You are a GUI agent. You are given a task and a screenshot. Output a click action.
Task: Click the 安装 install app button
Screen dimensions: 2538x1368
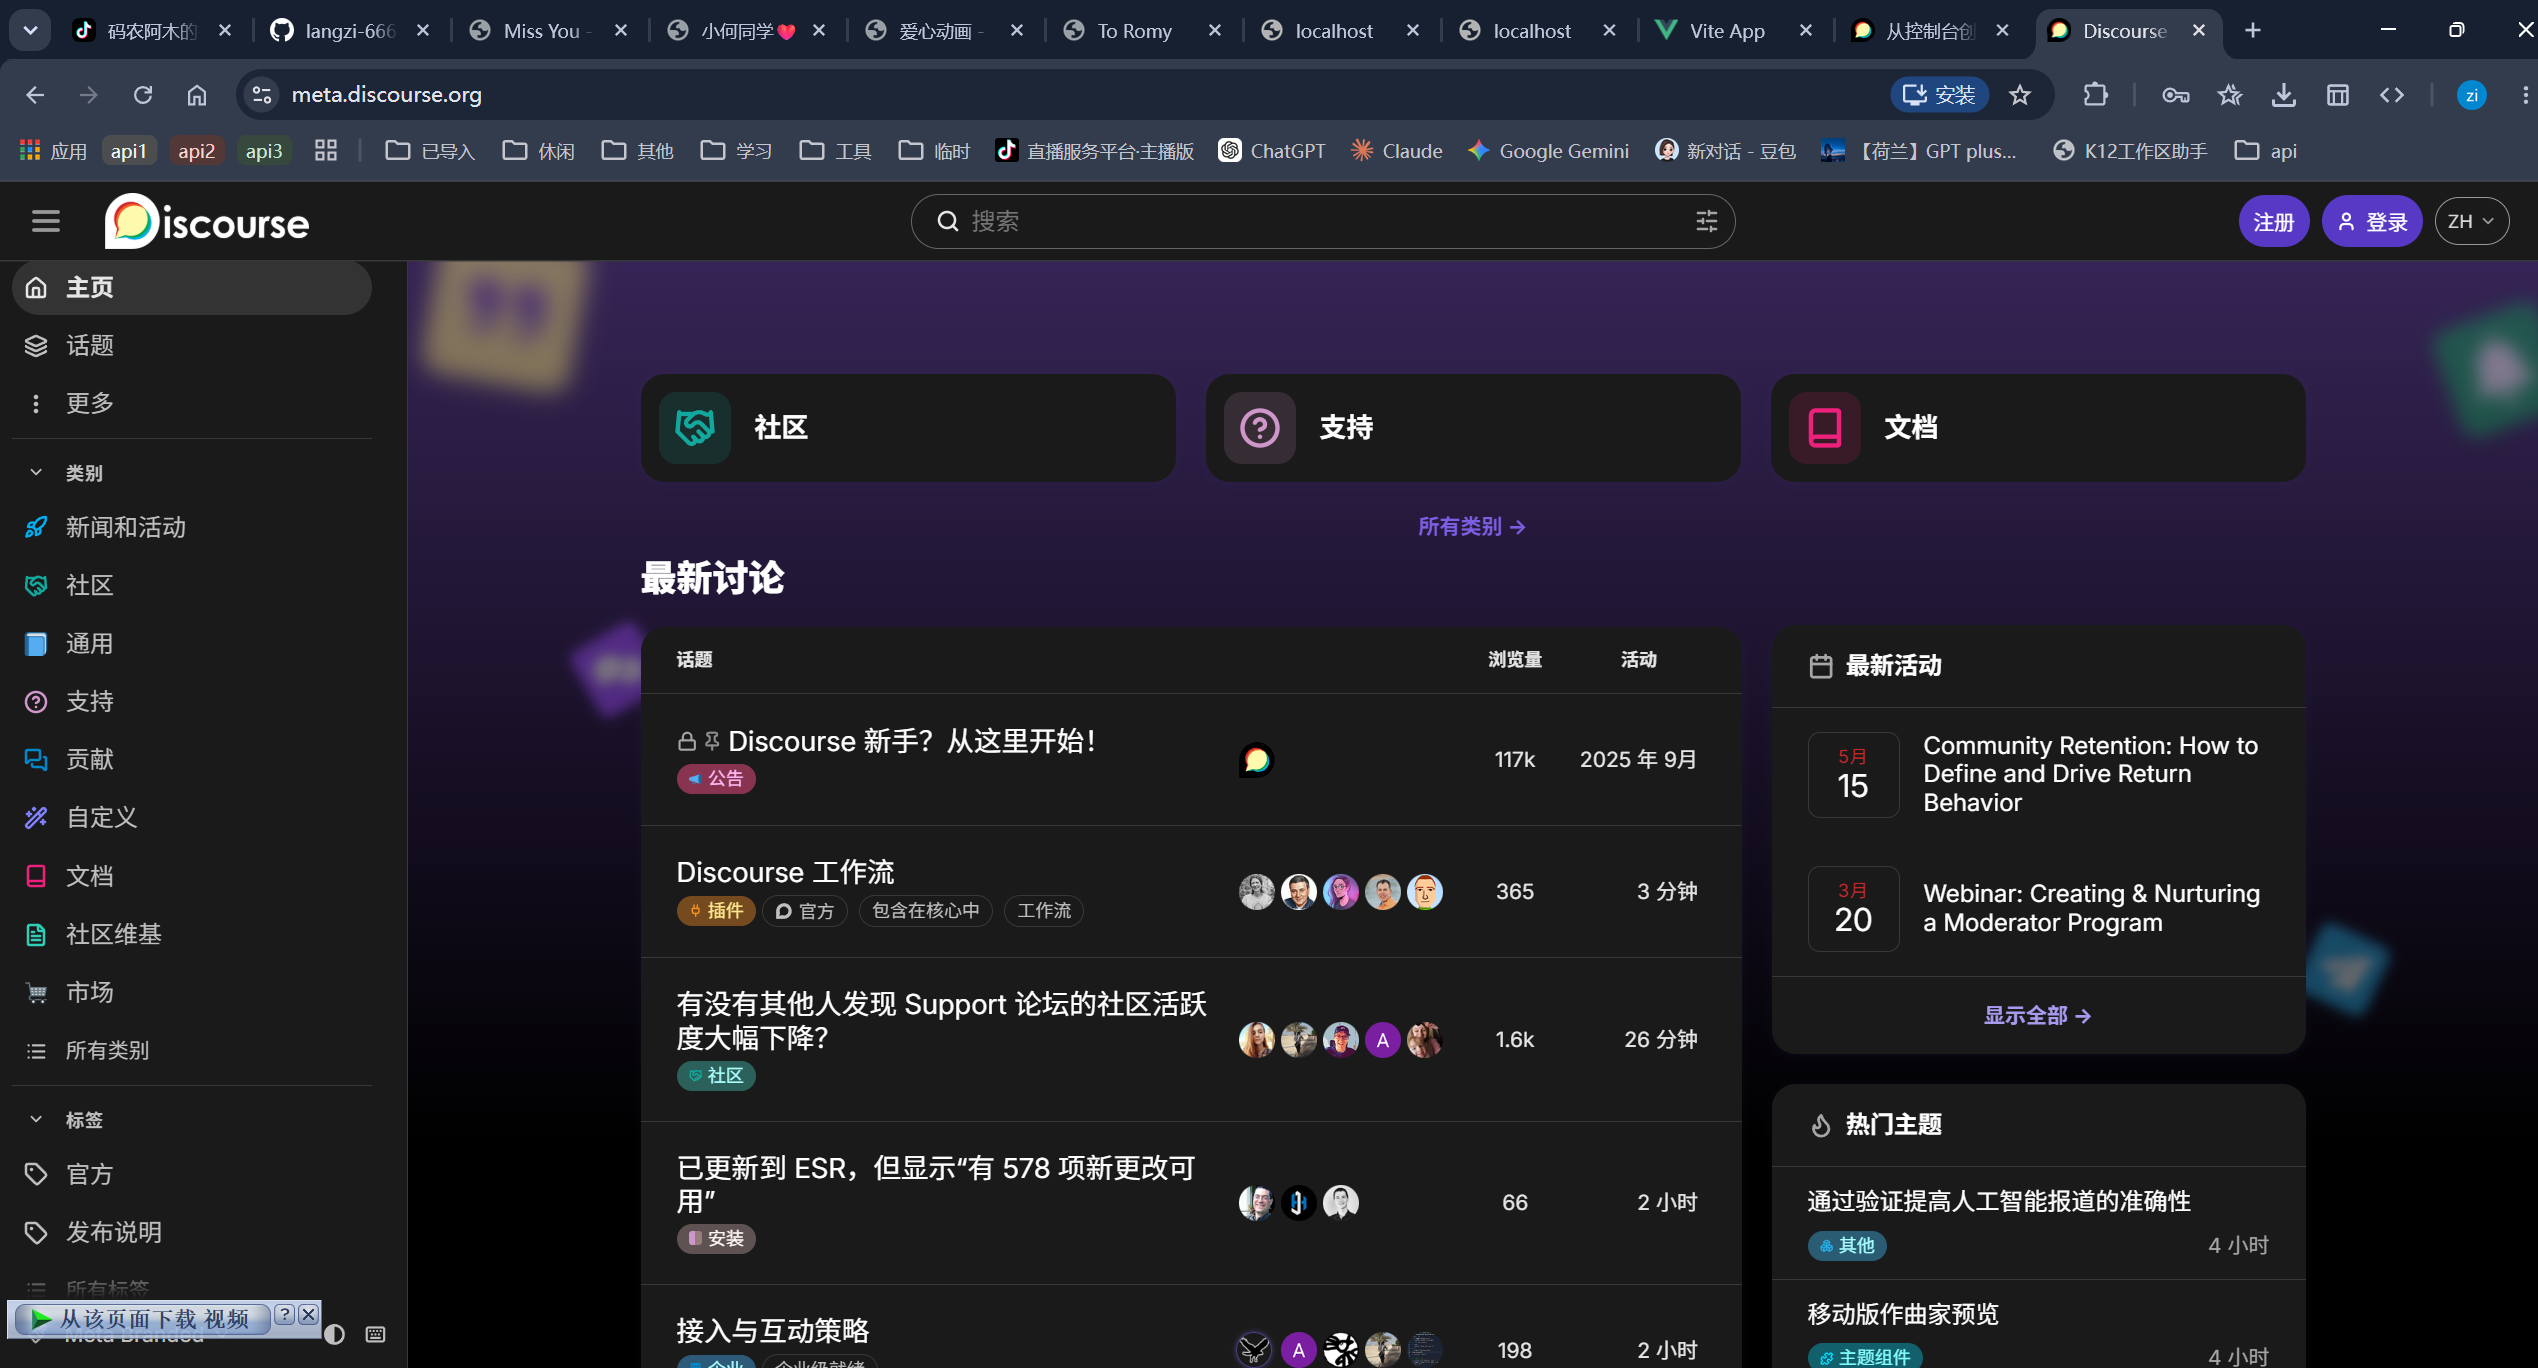[x=1939, y=95]
